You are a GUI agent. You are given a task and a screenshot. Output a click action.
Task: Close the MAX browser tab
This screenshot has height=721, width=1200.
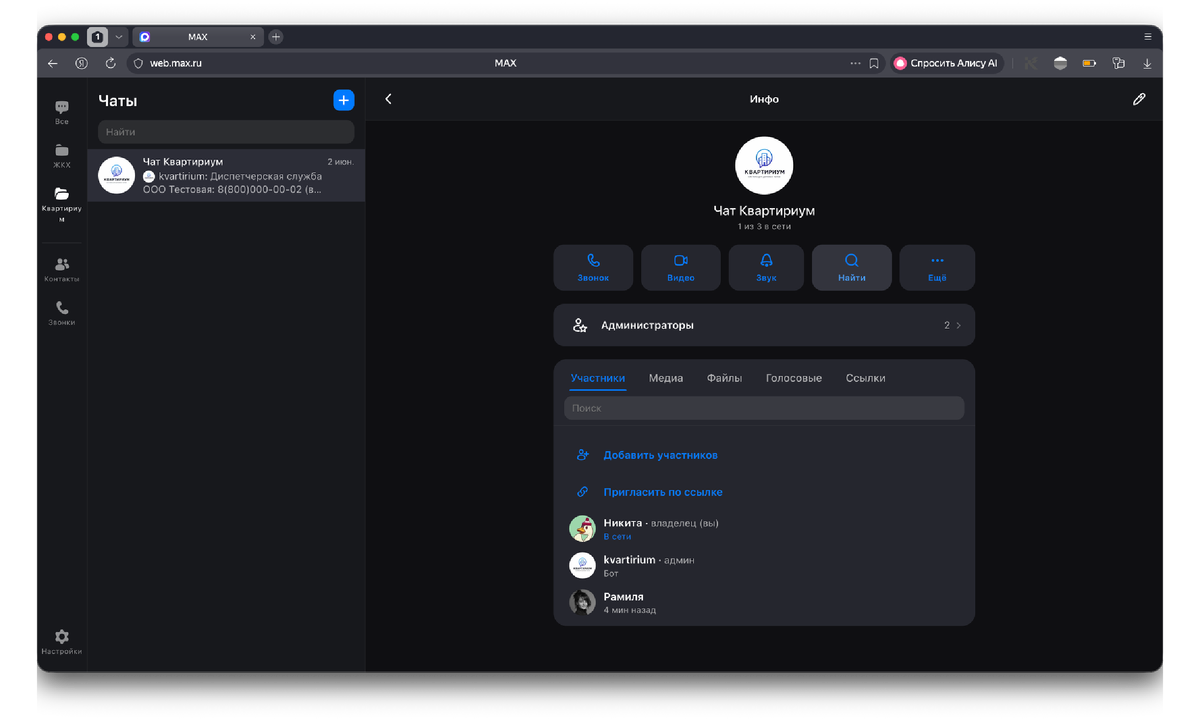click(253, 37)
